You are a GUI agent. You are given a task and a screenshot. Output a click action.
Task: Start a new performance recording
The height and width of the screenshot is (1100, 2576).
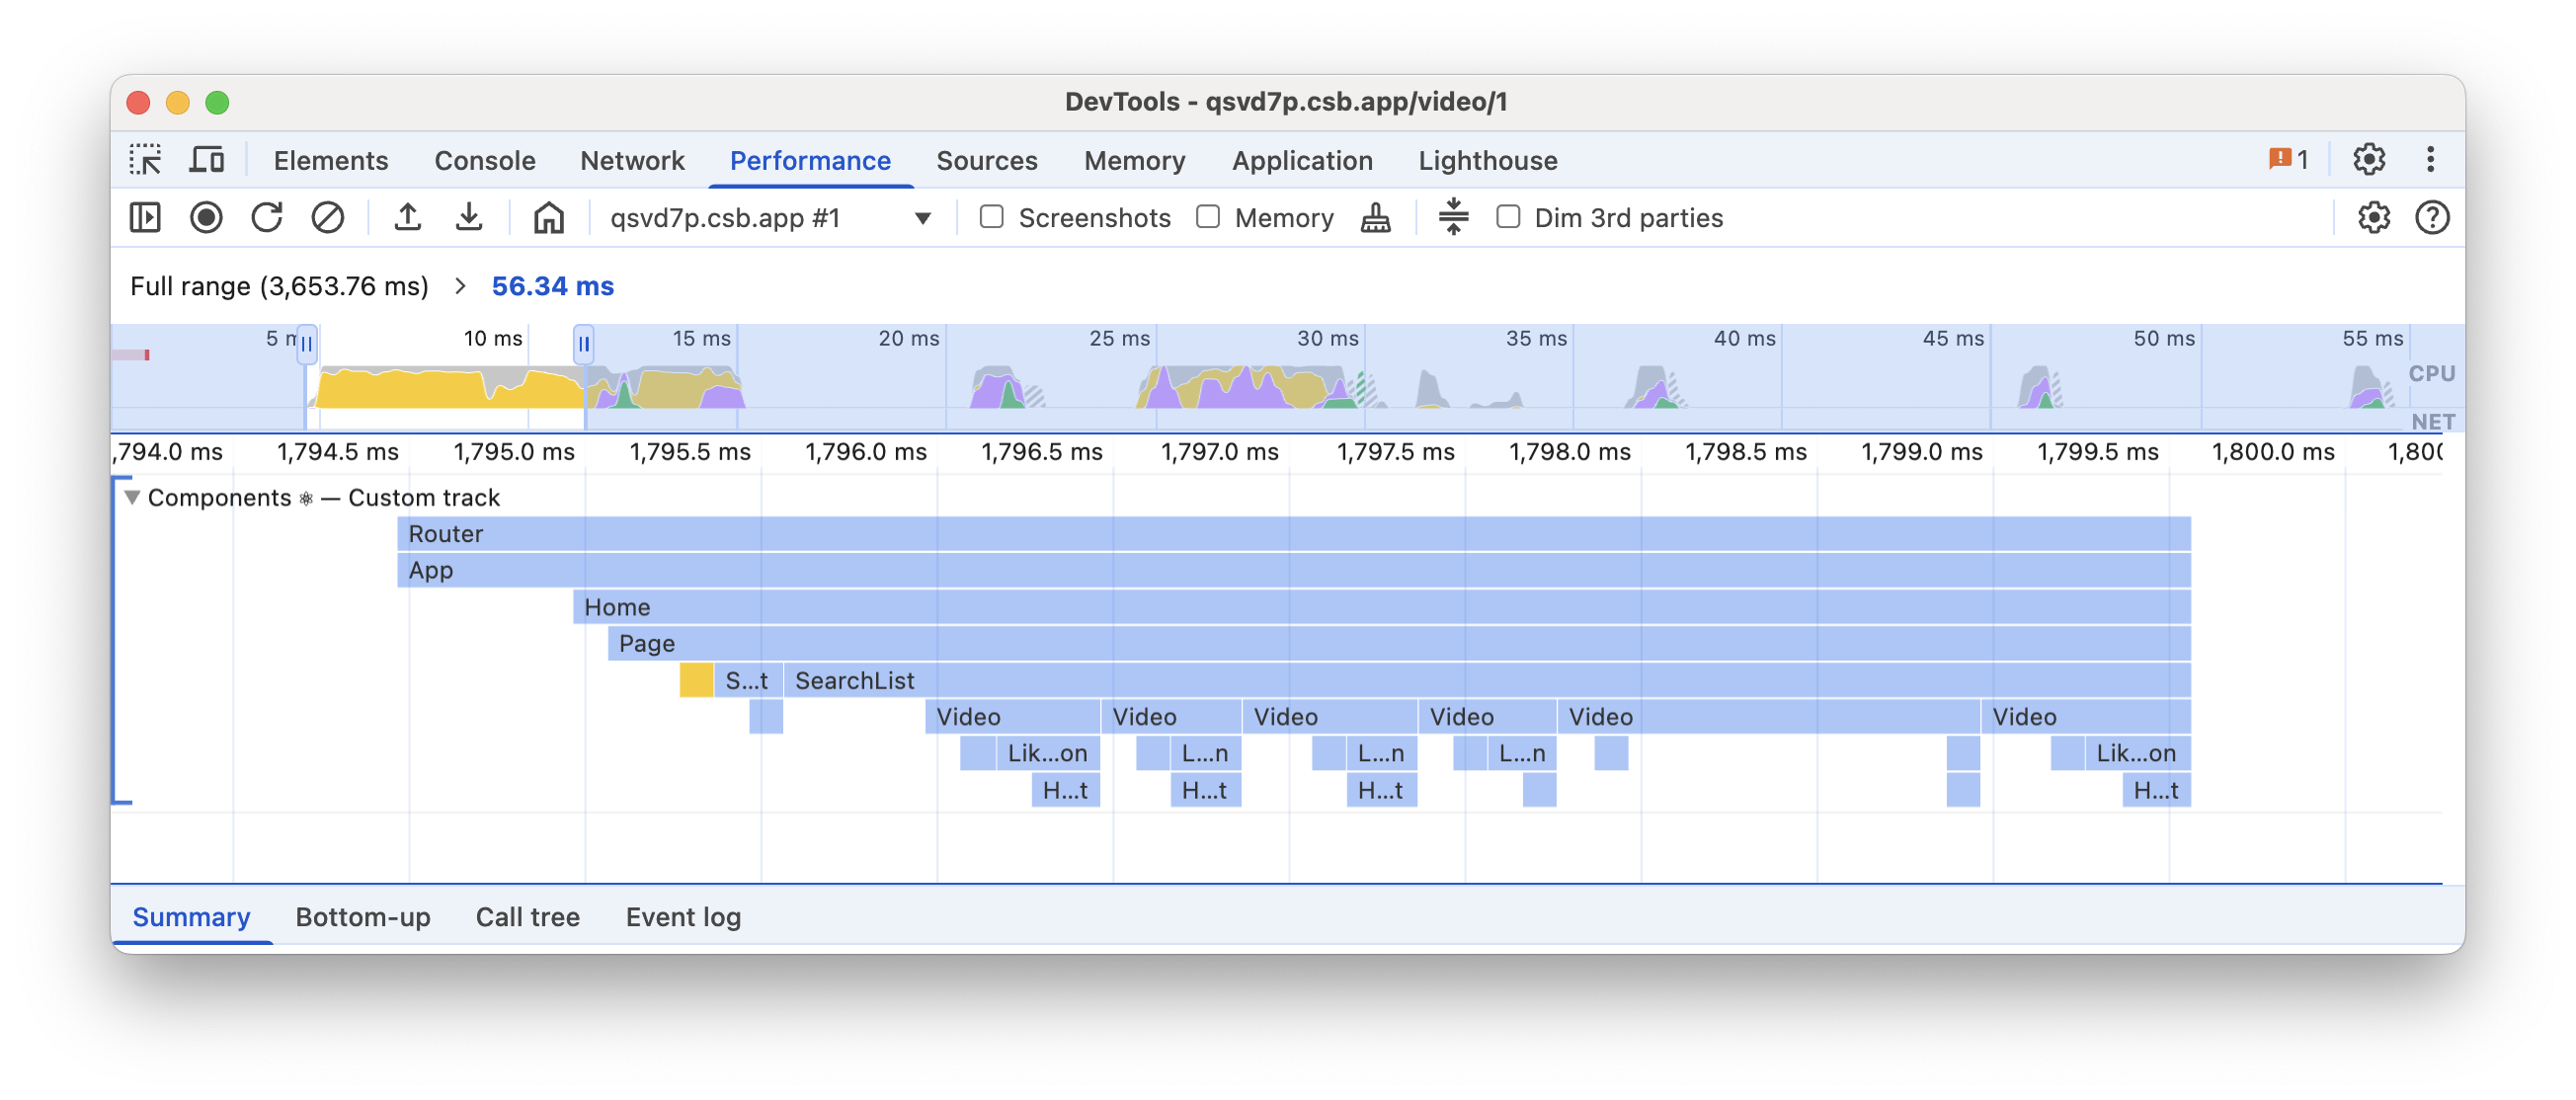coord(207,218)
